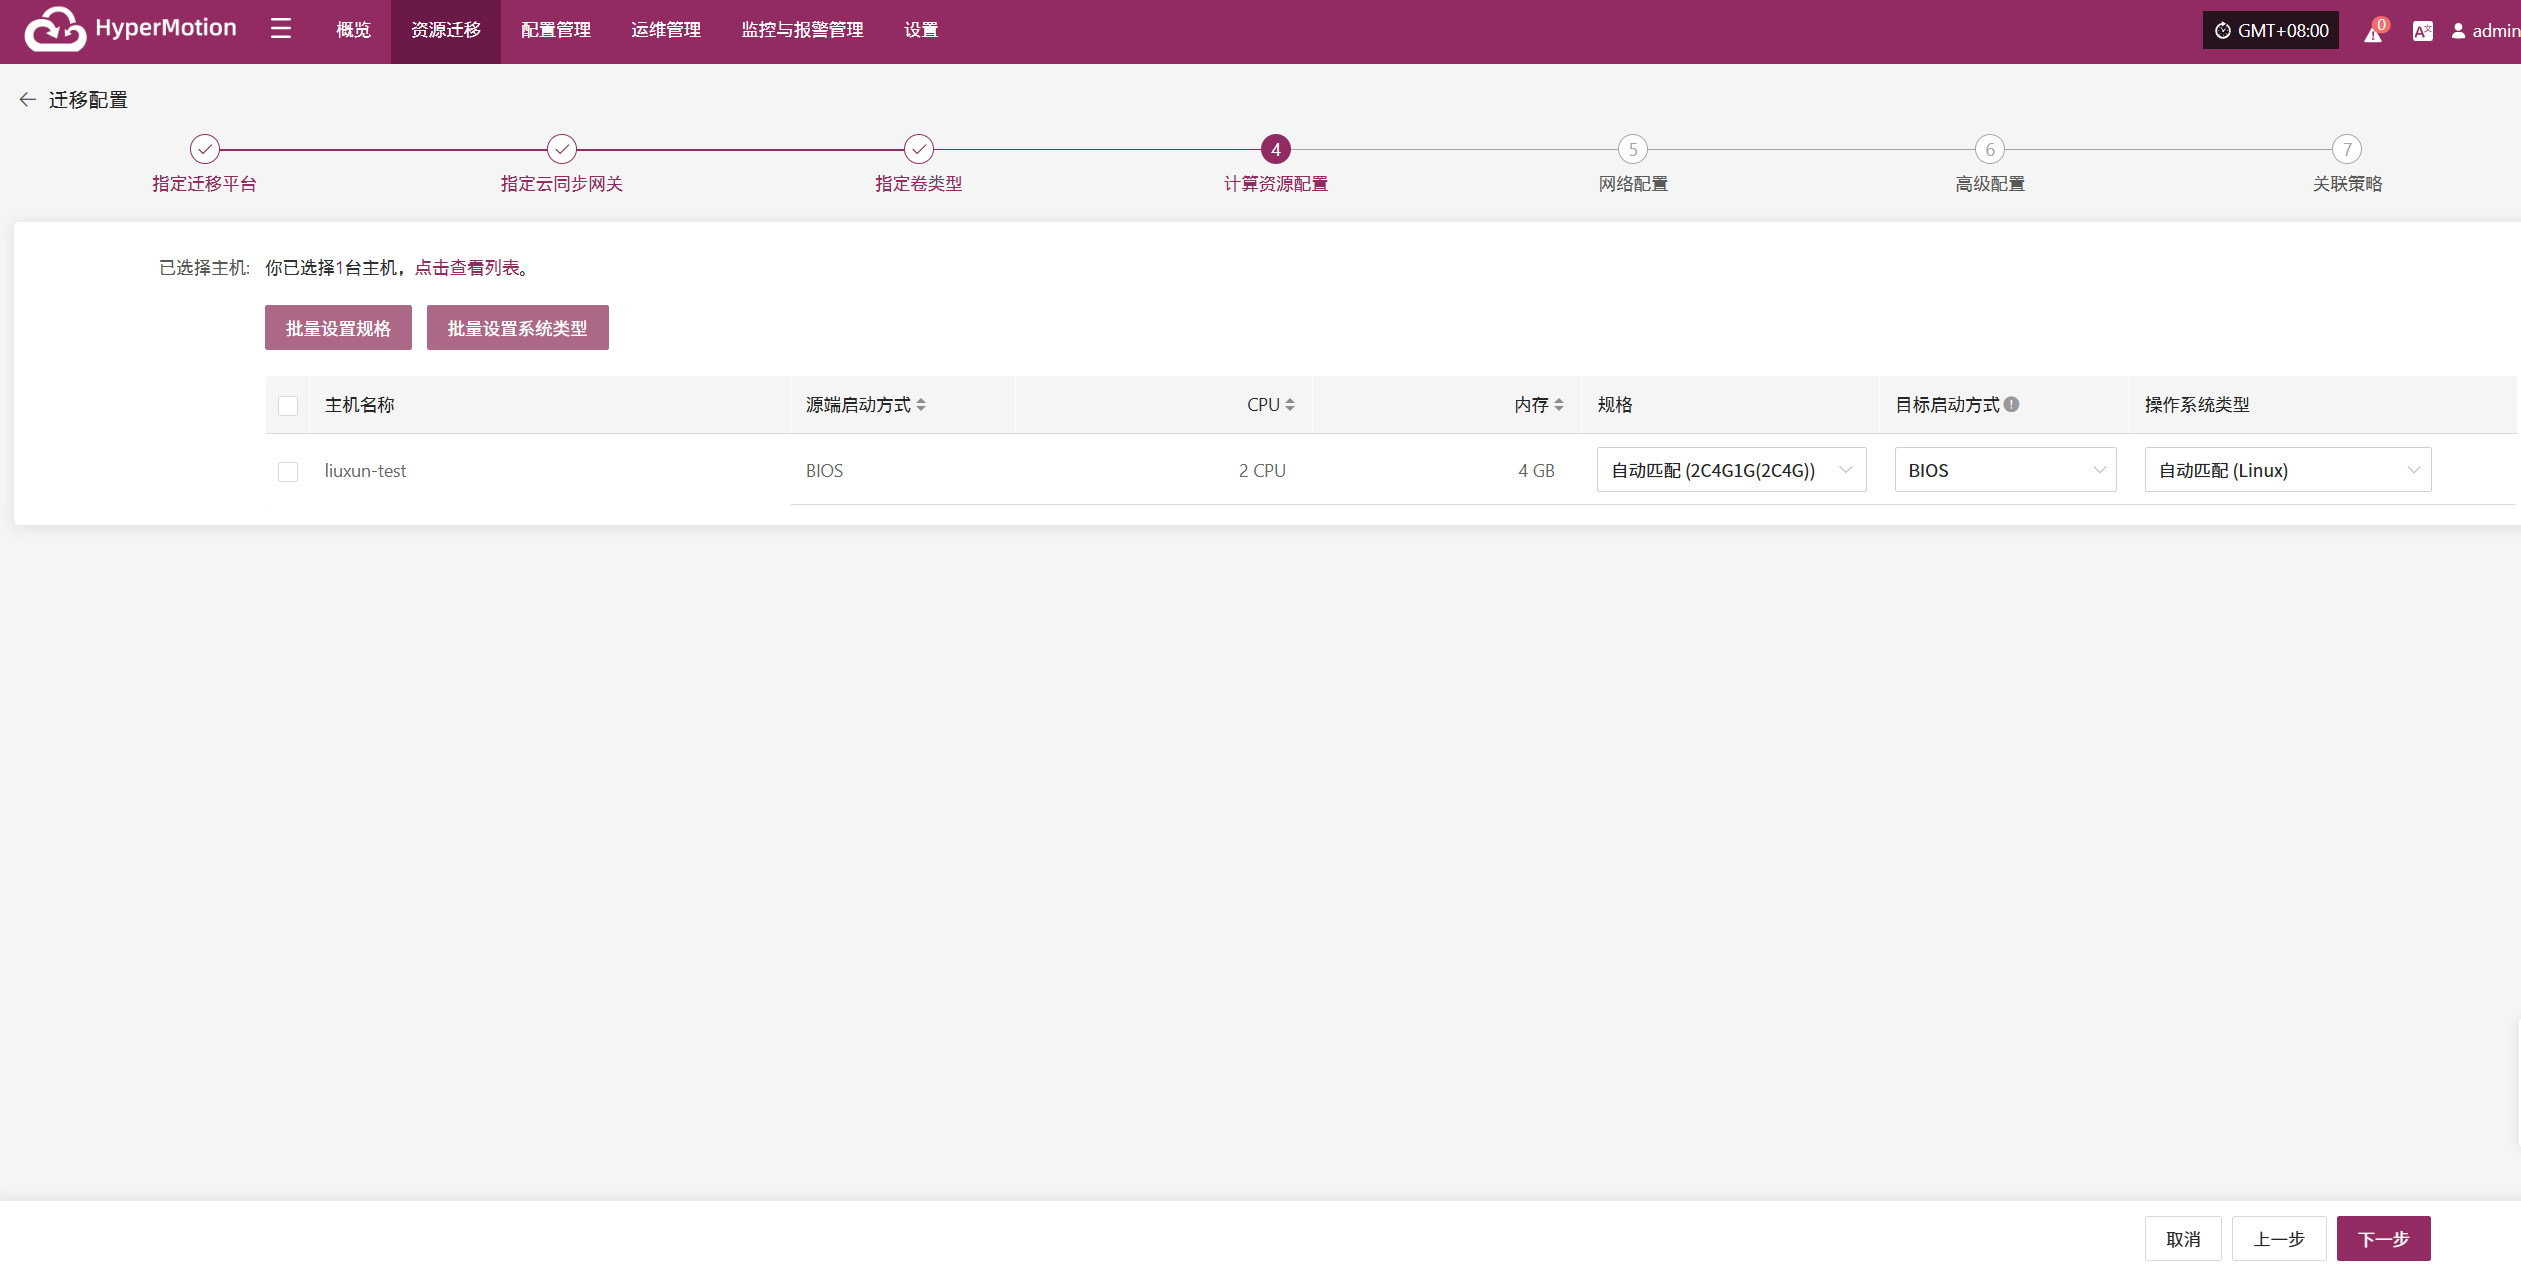Open the 运维管理 menu
The image size is (2521, 1271).
666,31
